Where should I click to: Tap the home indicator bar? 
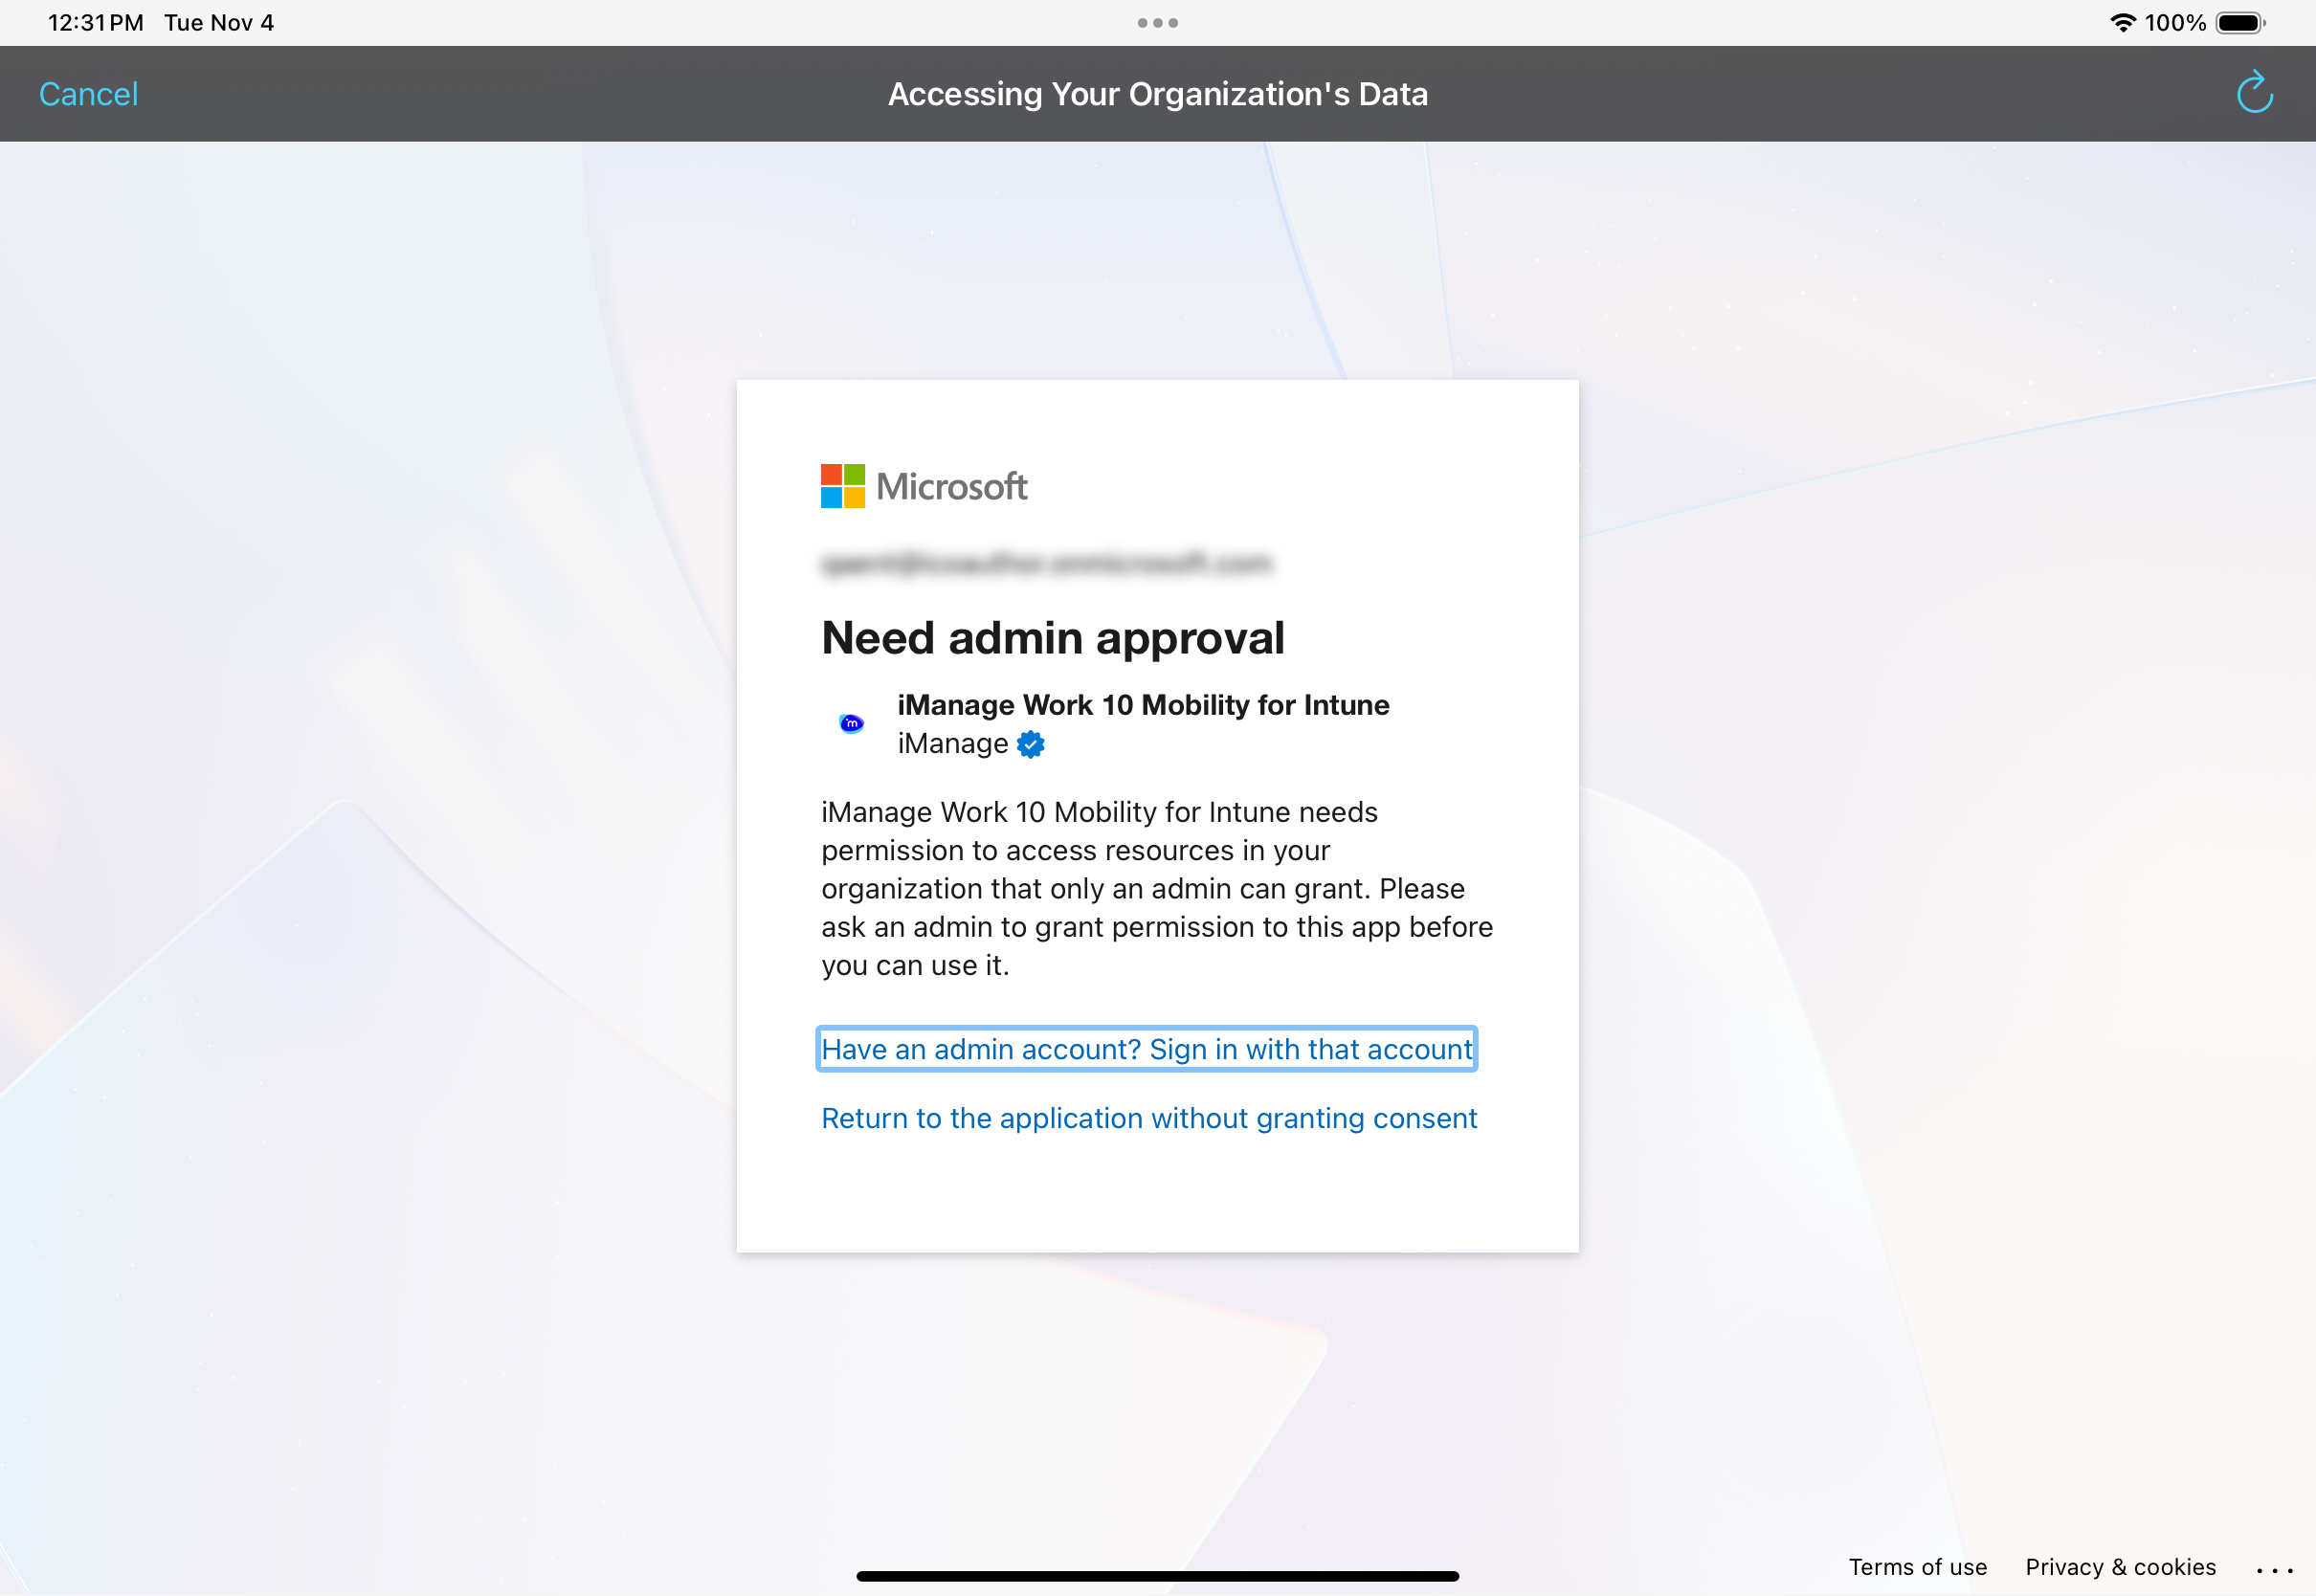1157,1575
